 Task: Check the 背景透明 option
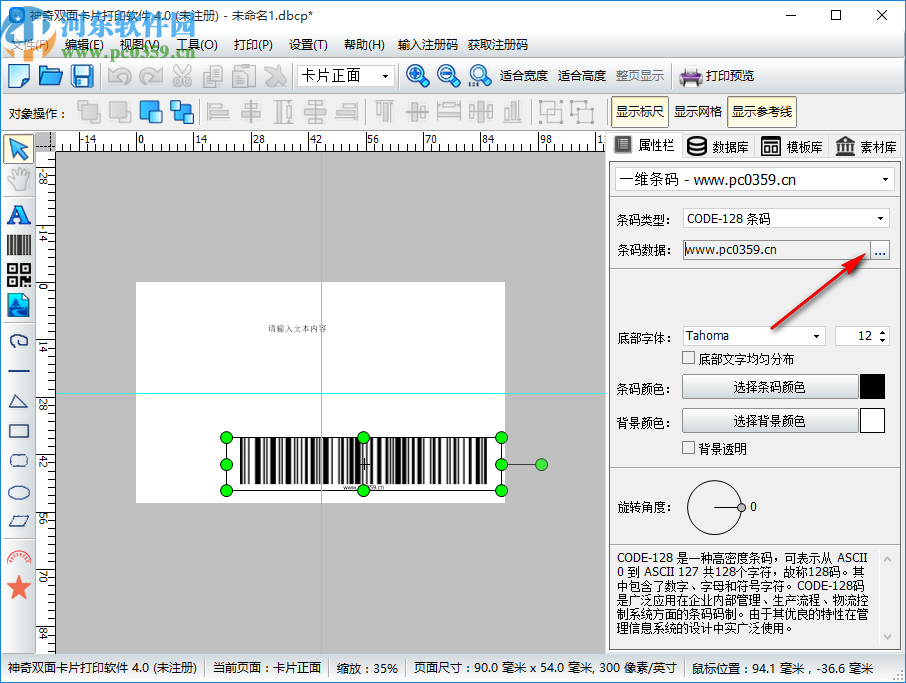point(688,449)
